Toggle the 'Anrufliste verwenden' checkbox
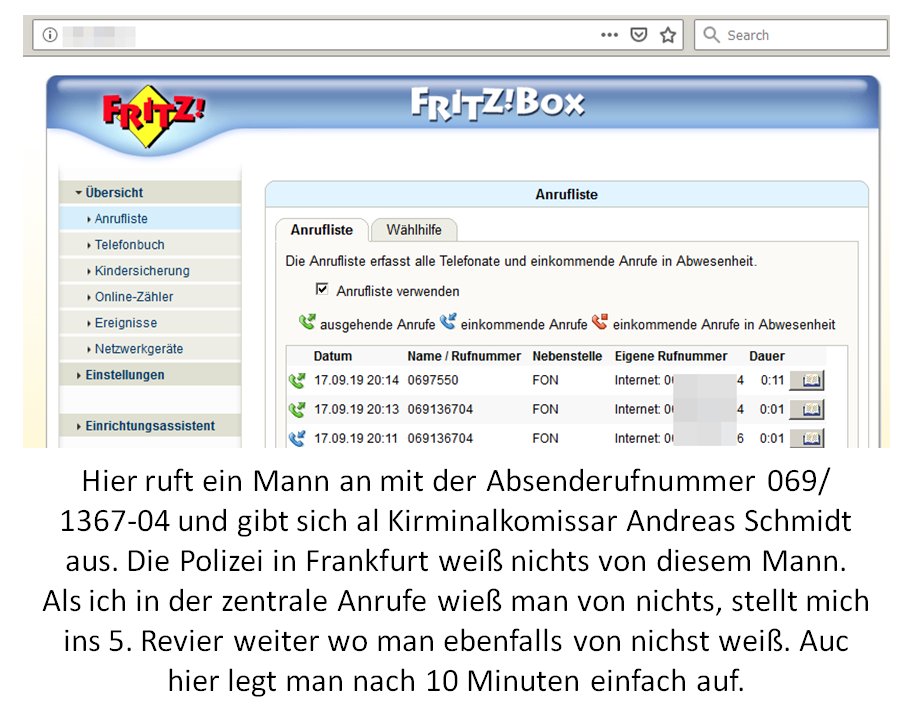The width and height of the screenshot is (916, 716). (x=322, y=289)
